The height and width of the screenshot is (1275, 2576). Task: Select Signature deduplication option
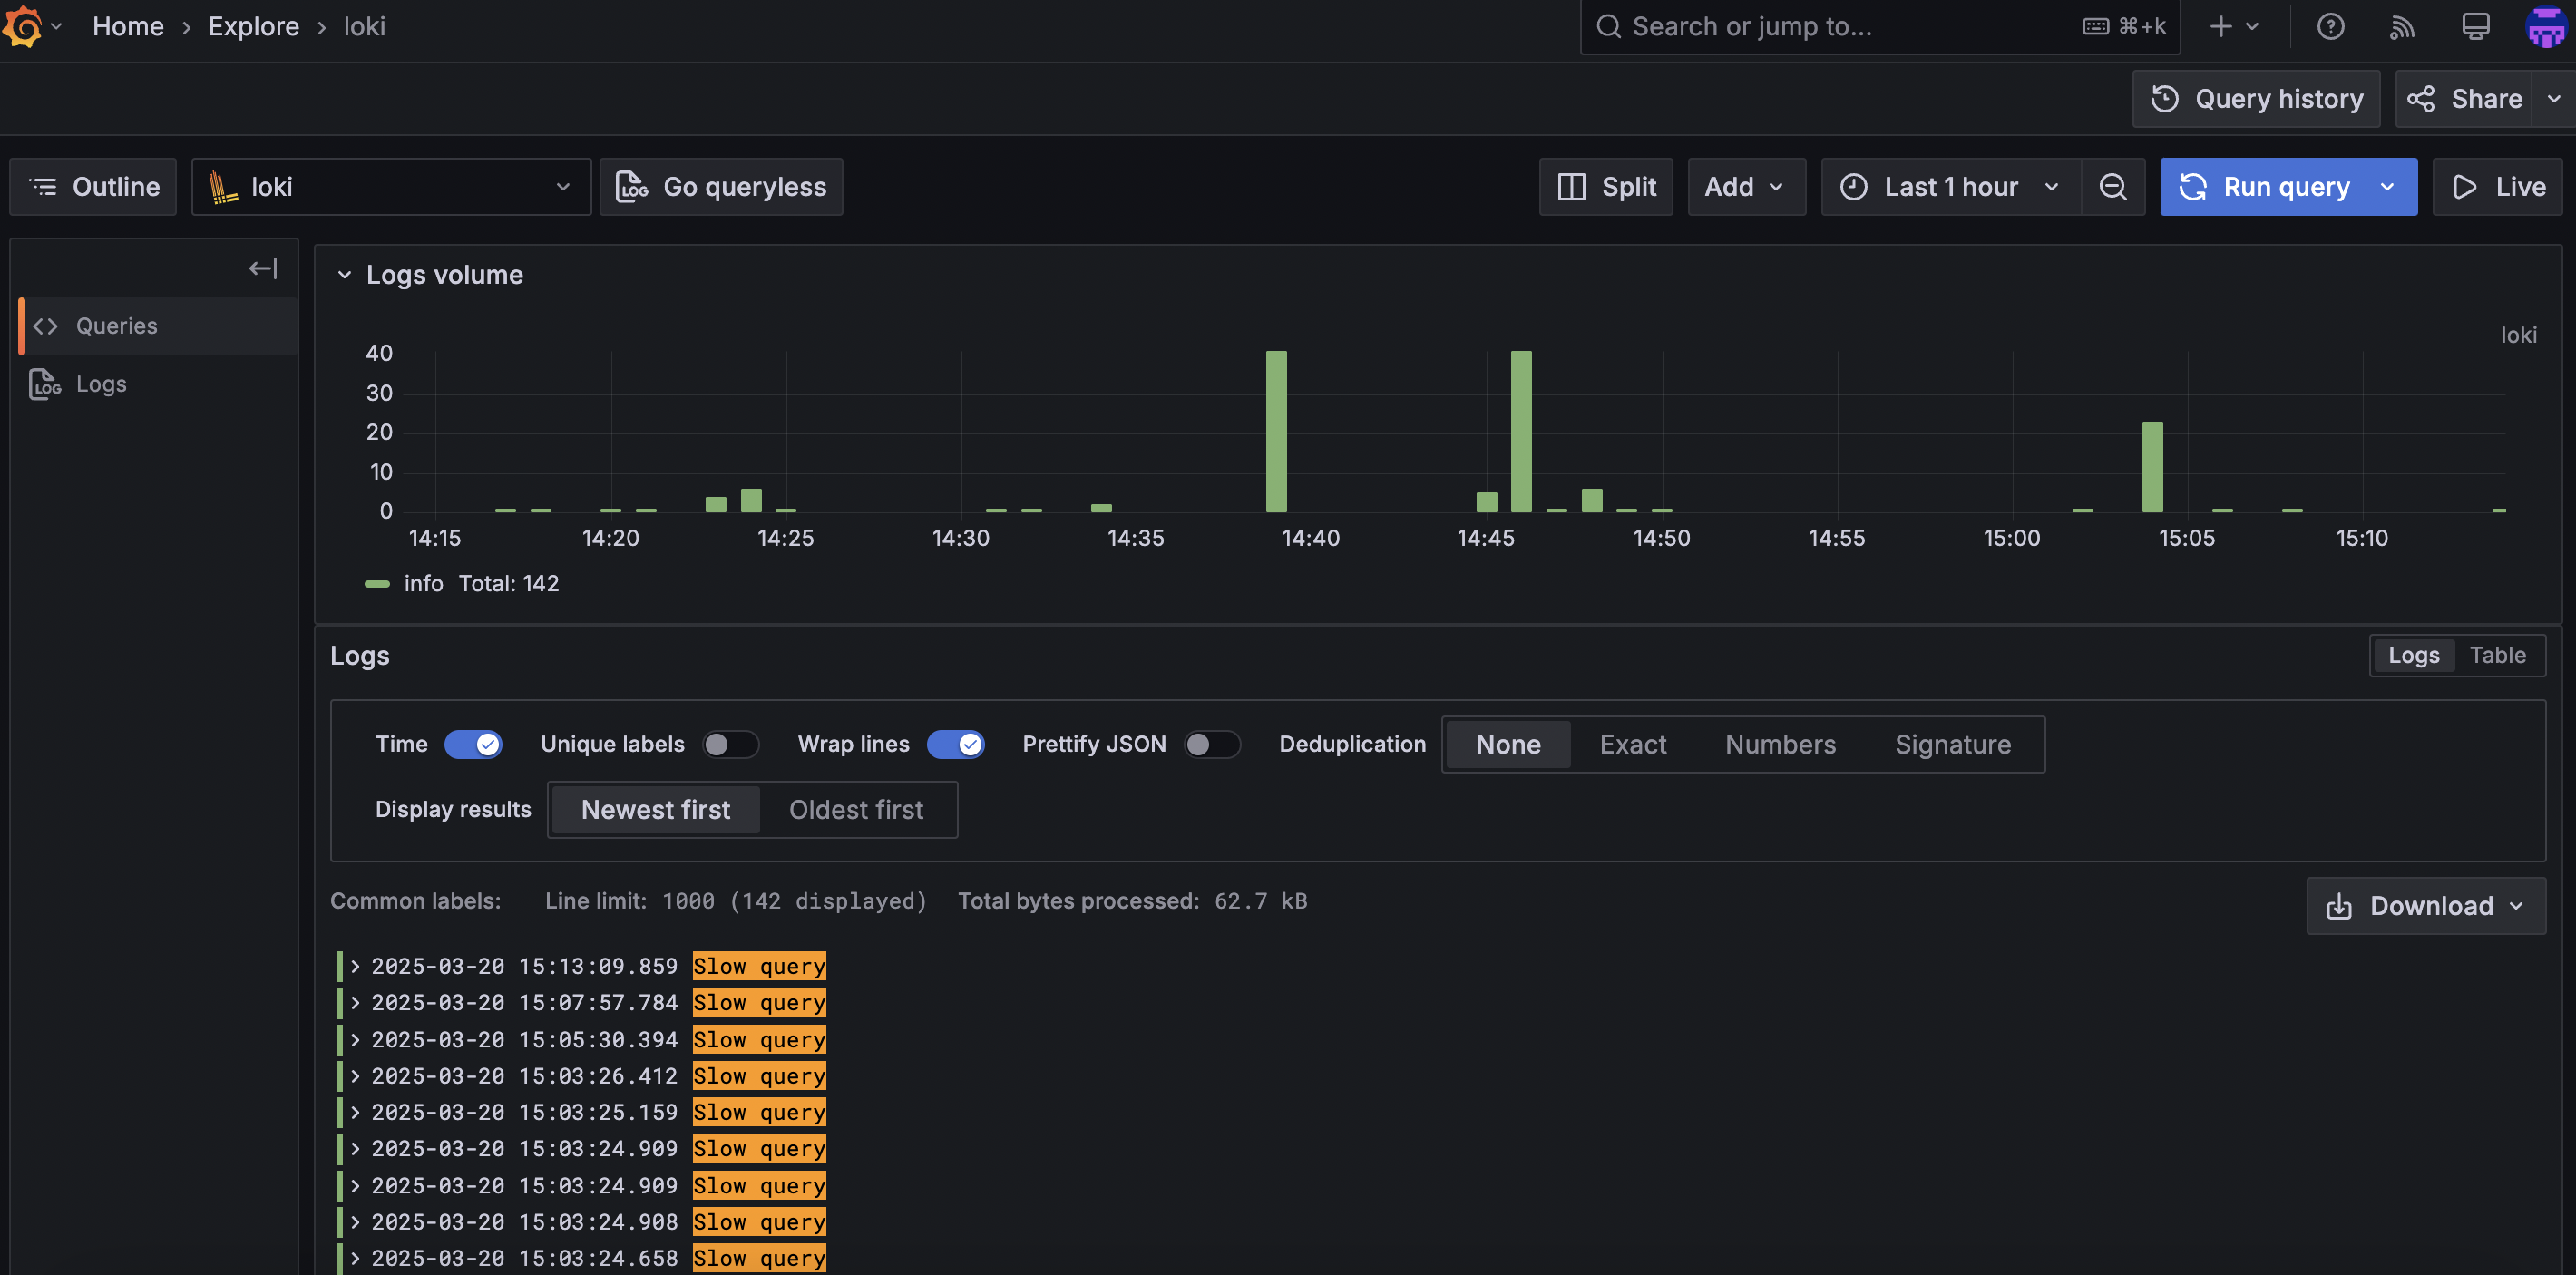click(1952, 744)
